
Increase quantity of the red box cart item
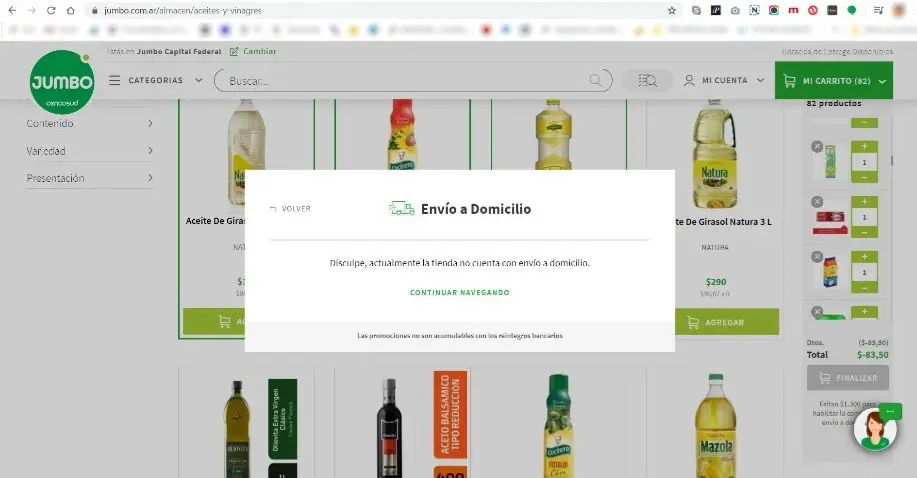coord(864,201)
